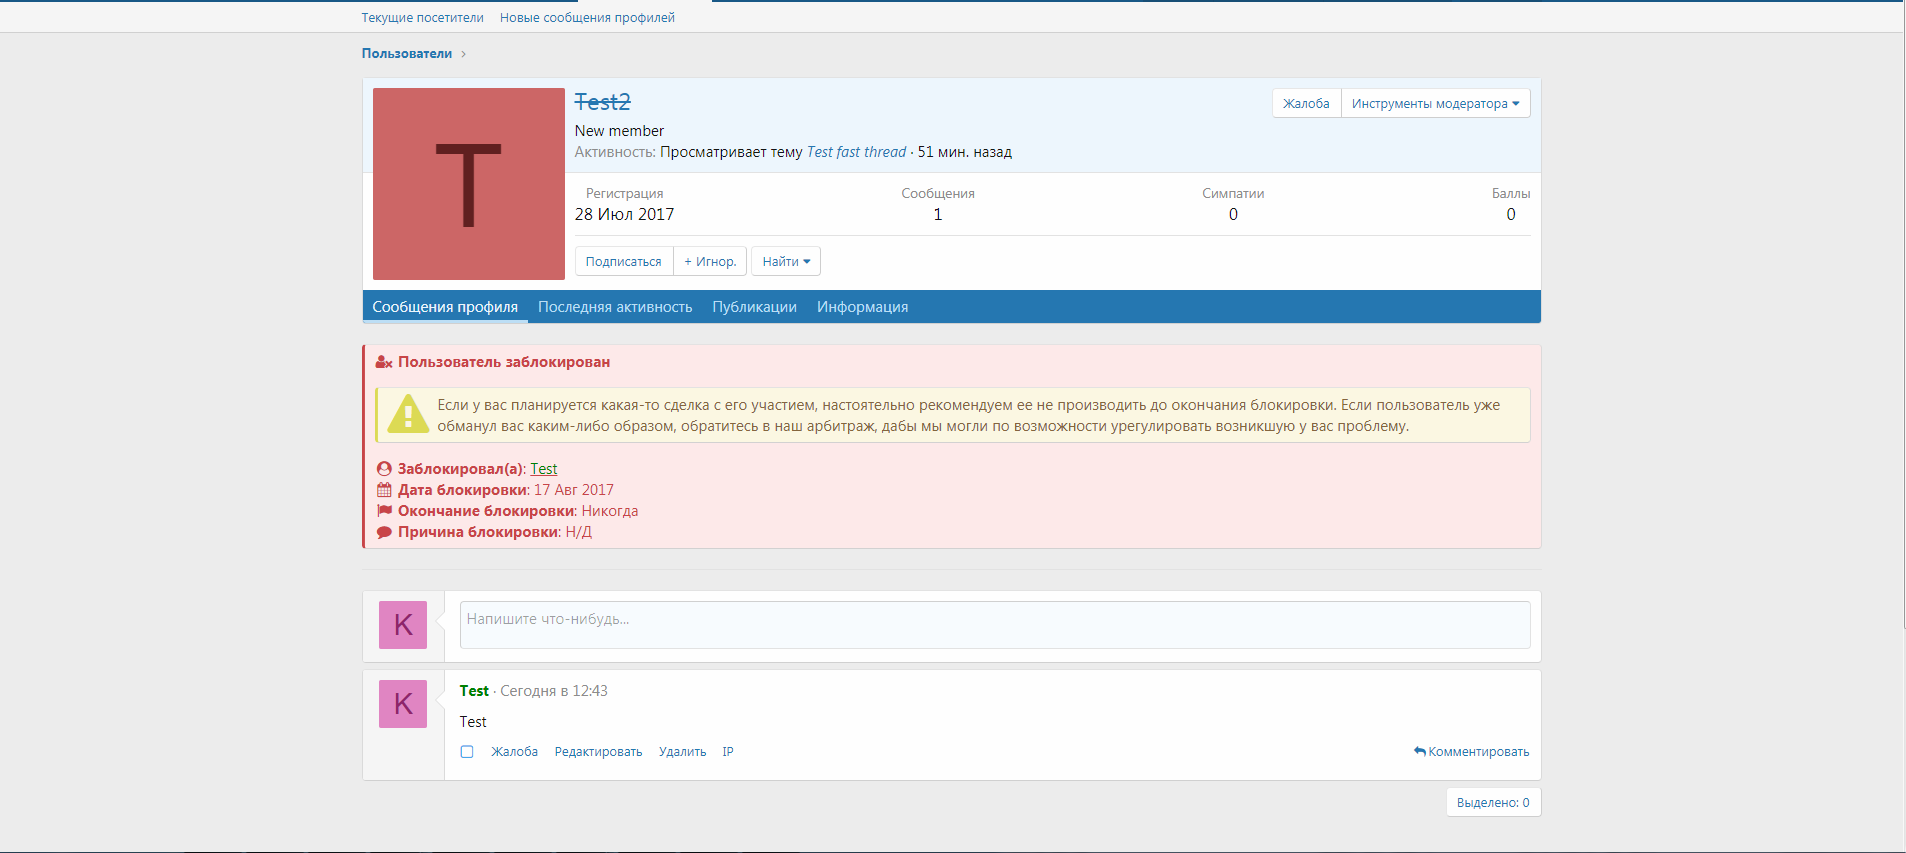The image size is (1906, 853).
Task: Click the Жалоба button in the profile header
Action: tap(1306, 104)
